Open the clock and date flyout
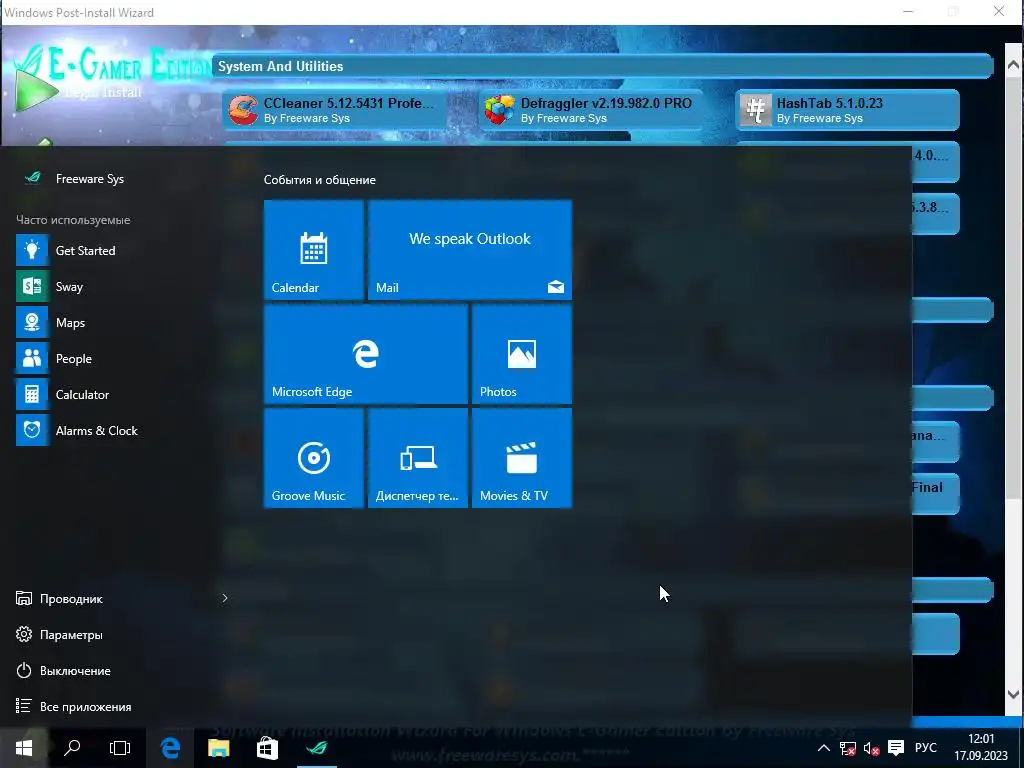Screen dimensions: 1024x768 click(x=980, y=748)
